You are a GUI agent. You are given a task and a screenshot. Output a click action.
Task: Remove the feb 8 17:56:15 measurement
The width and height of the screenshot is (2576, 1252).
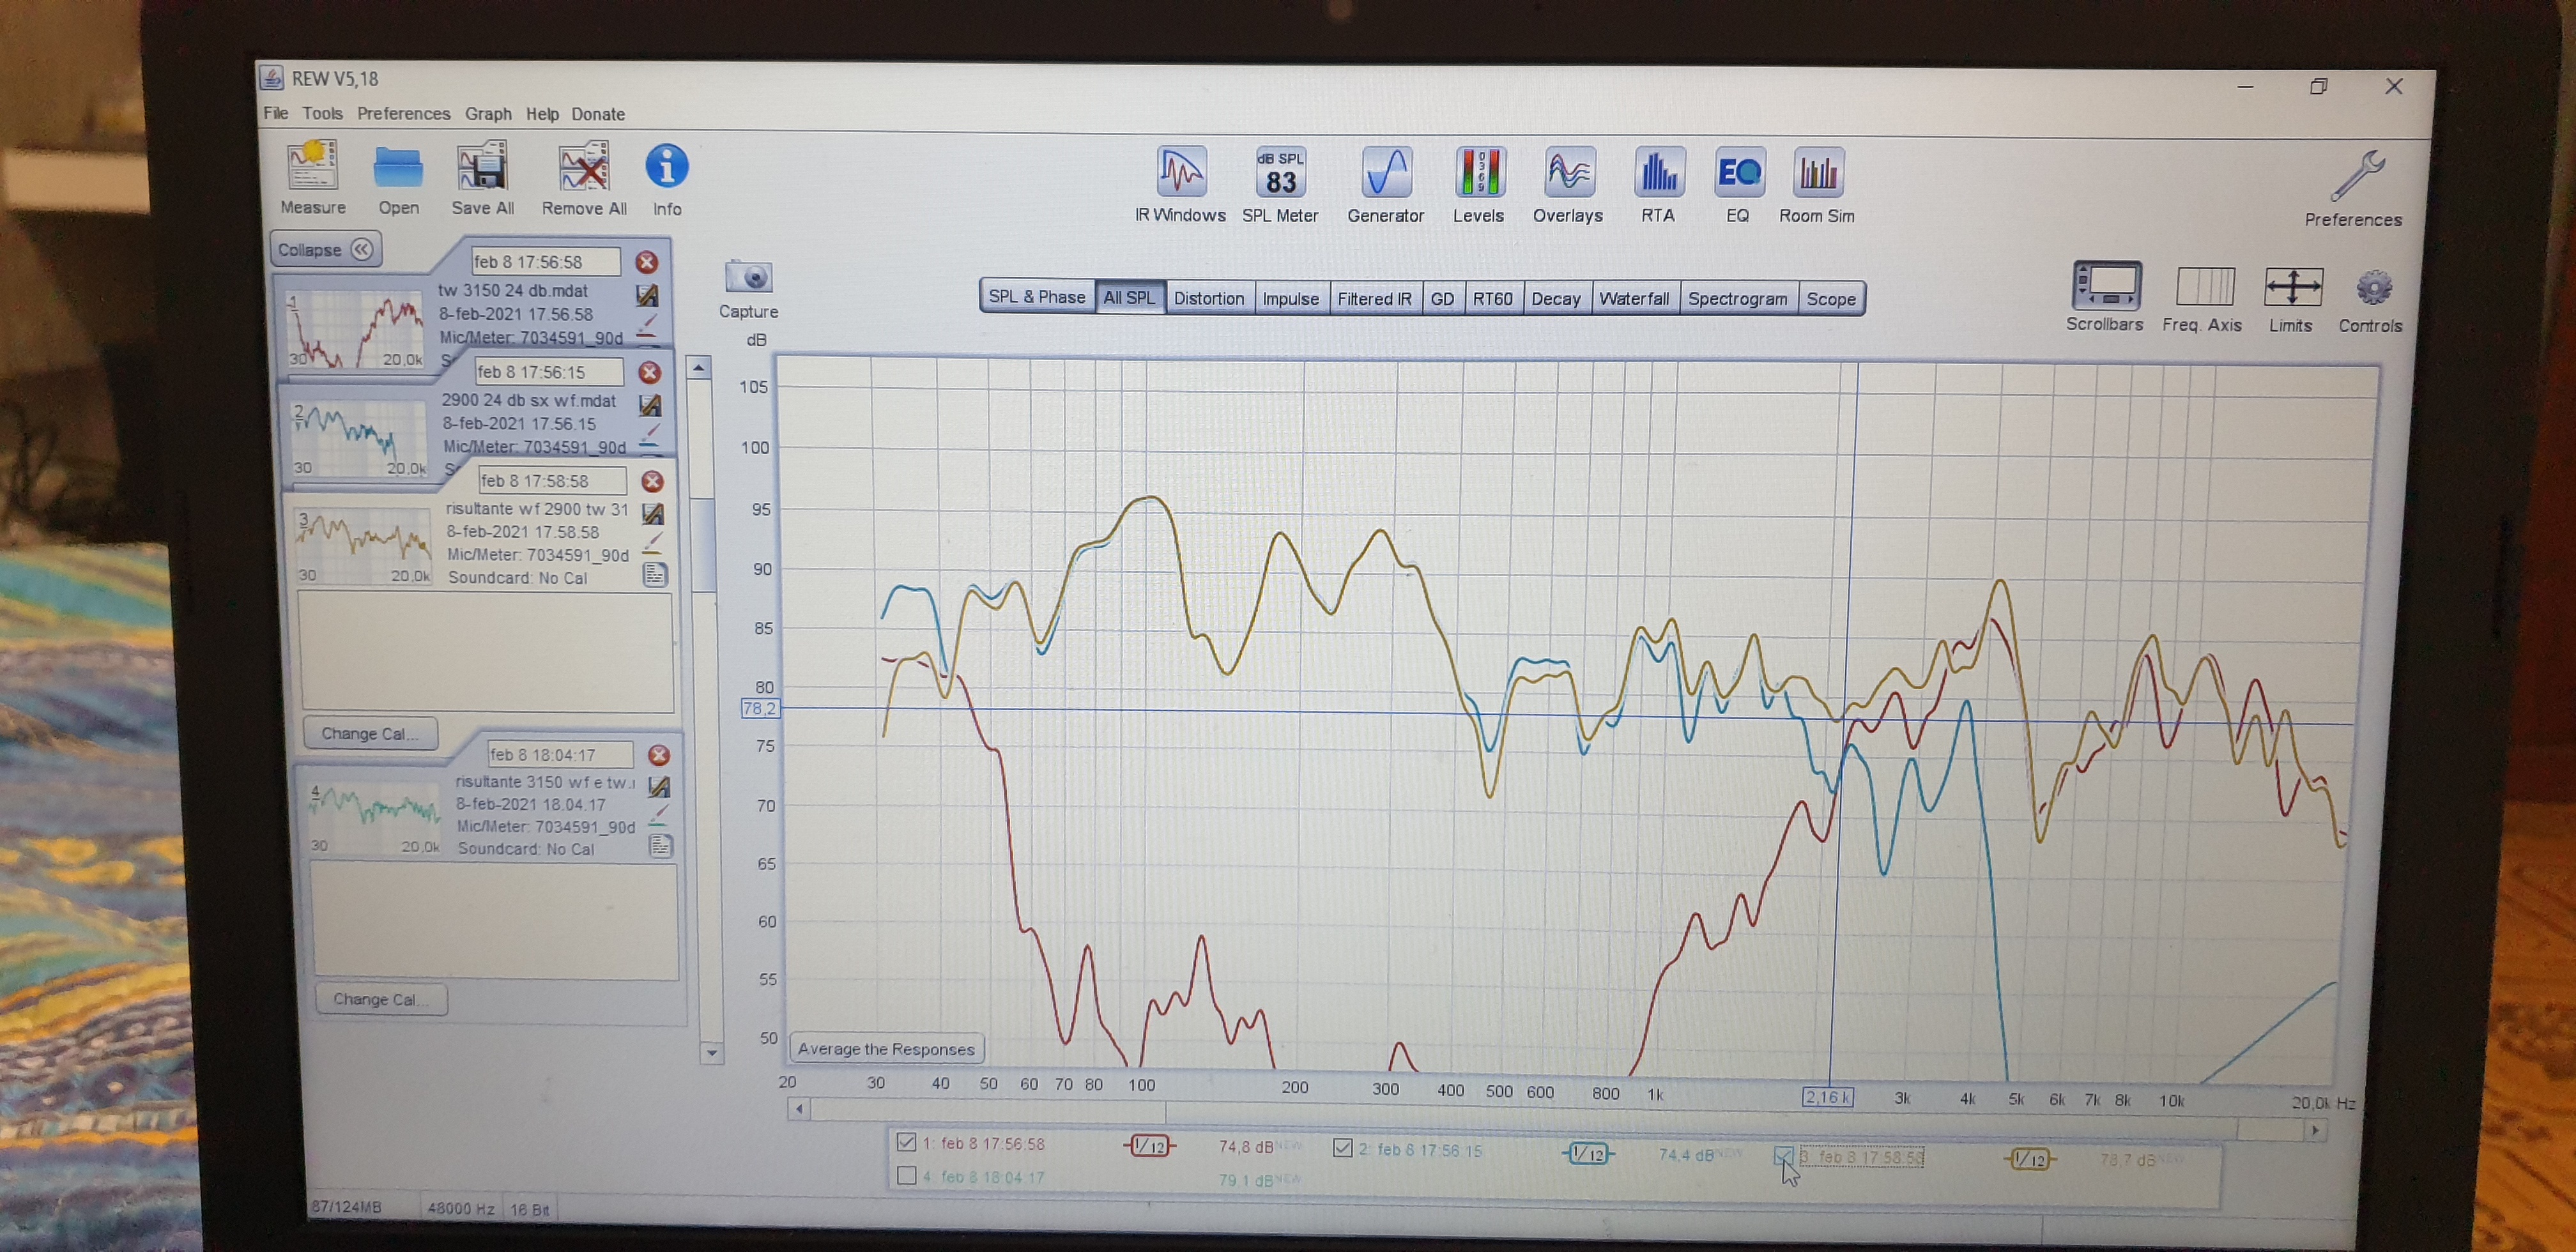(650, 372)
